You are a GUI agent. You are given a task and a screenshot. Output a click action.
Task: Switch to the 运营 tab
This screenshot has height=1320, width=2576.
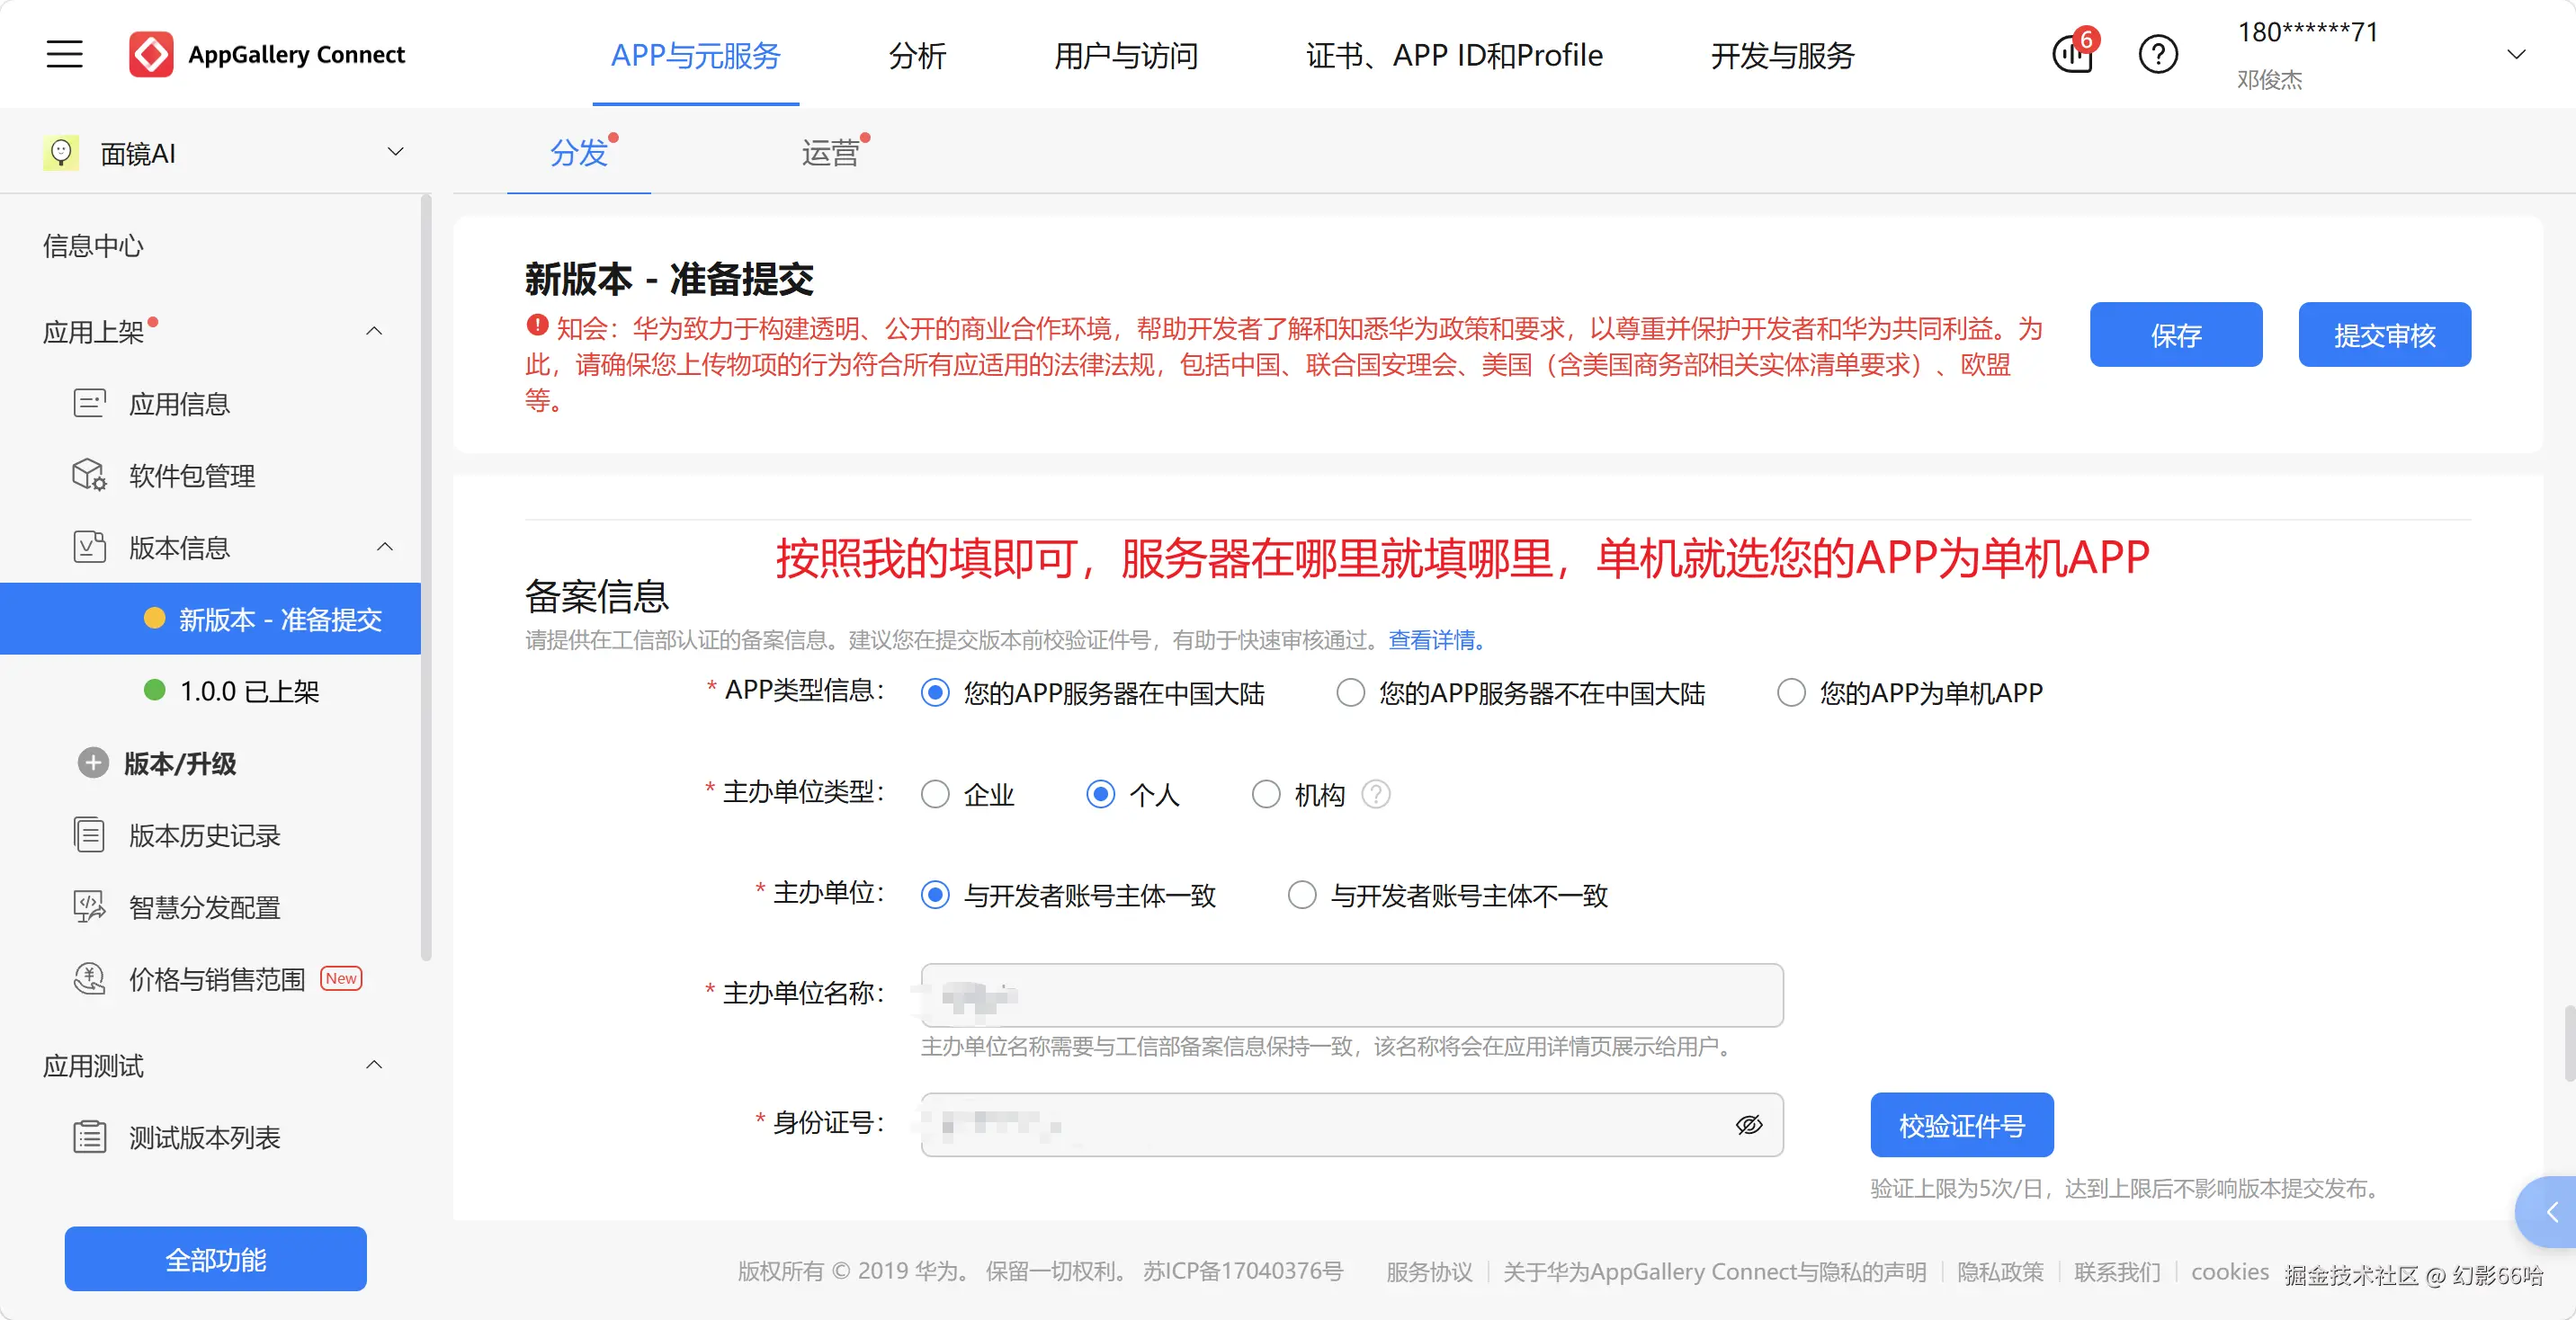coord(830,153)
